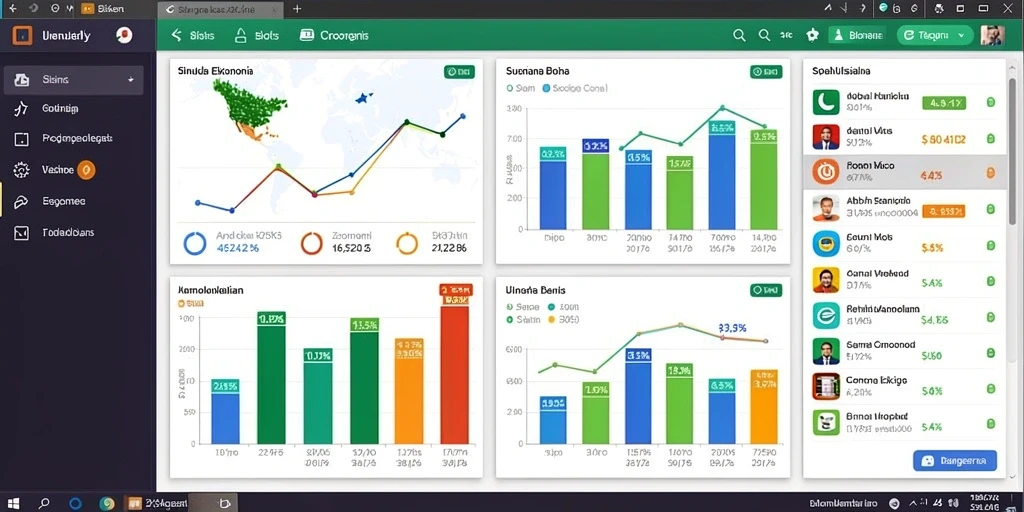Open the red notification icon beside Uenuarly
This screenshot has width=1024, height=512.
[124, 36]
